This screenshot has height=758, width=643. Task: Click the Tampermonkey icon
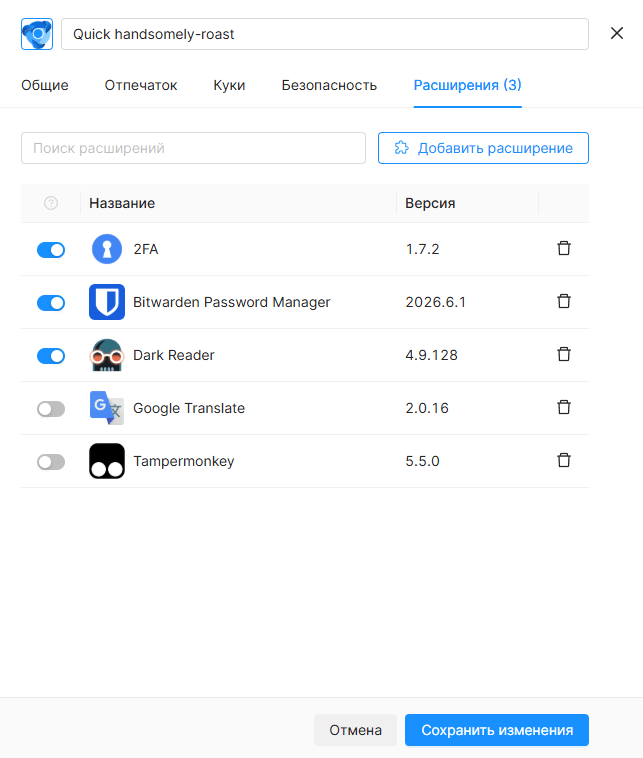pyautogui.click(x=107, y=461)
